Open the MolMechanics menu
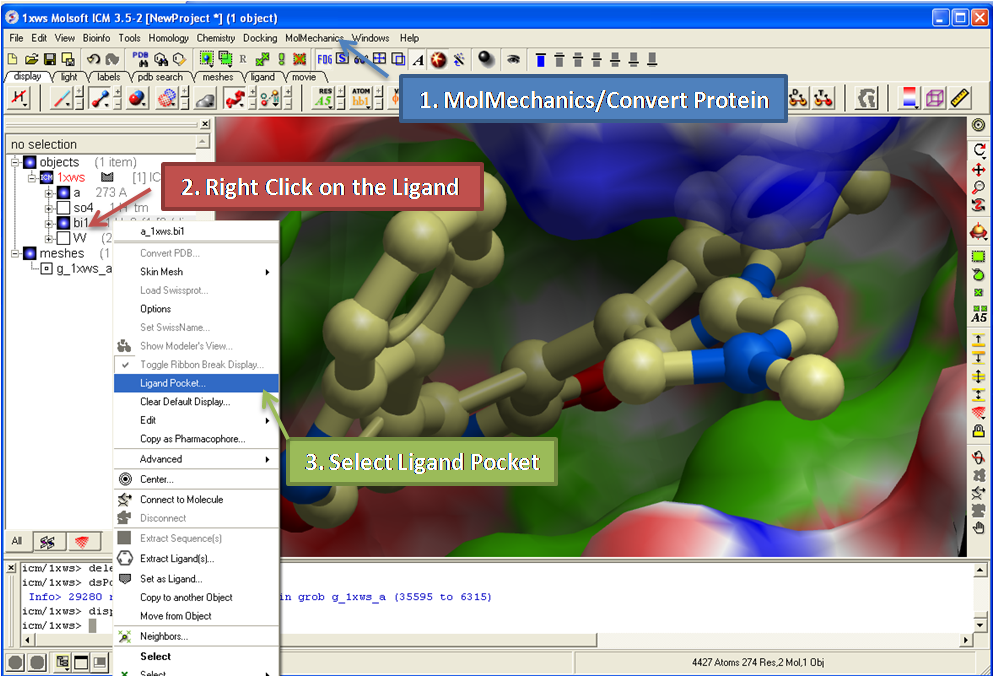 [x=314, y=38]
